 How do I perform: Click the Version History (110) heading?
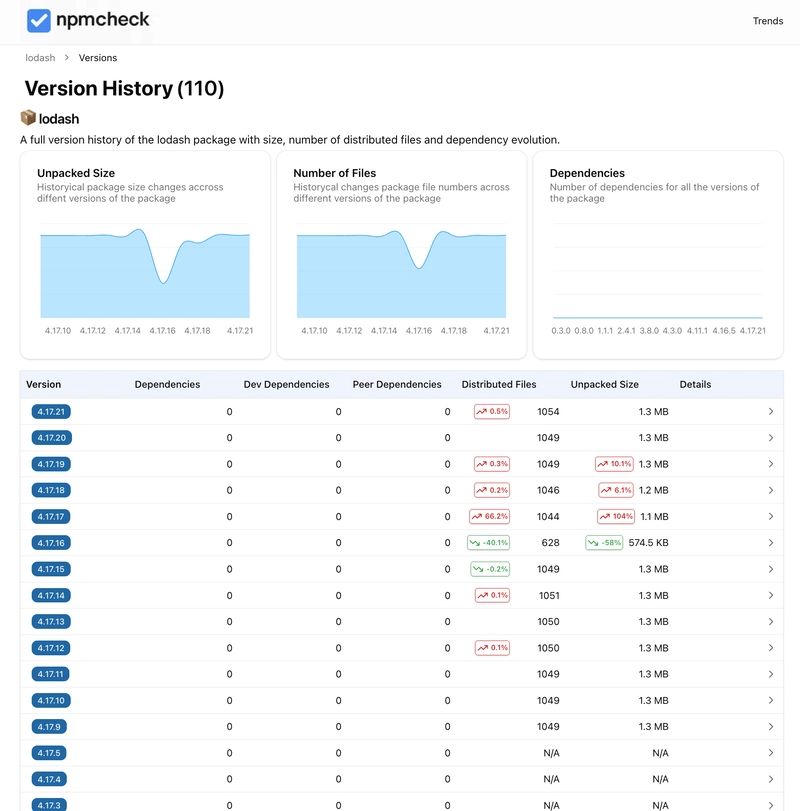point(124,88)
